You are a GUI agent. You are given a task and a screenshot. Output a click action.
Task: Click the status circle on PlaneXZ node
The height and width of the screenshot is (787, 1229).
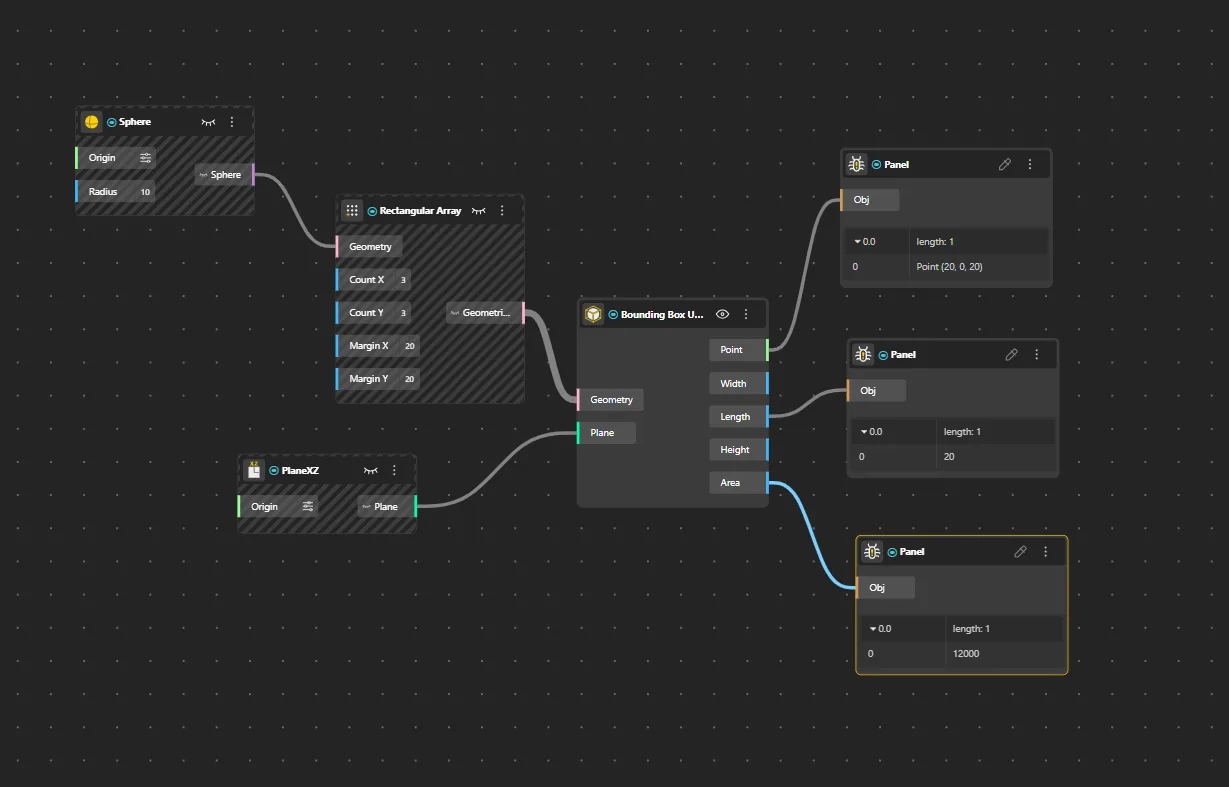(274, 470)
